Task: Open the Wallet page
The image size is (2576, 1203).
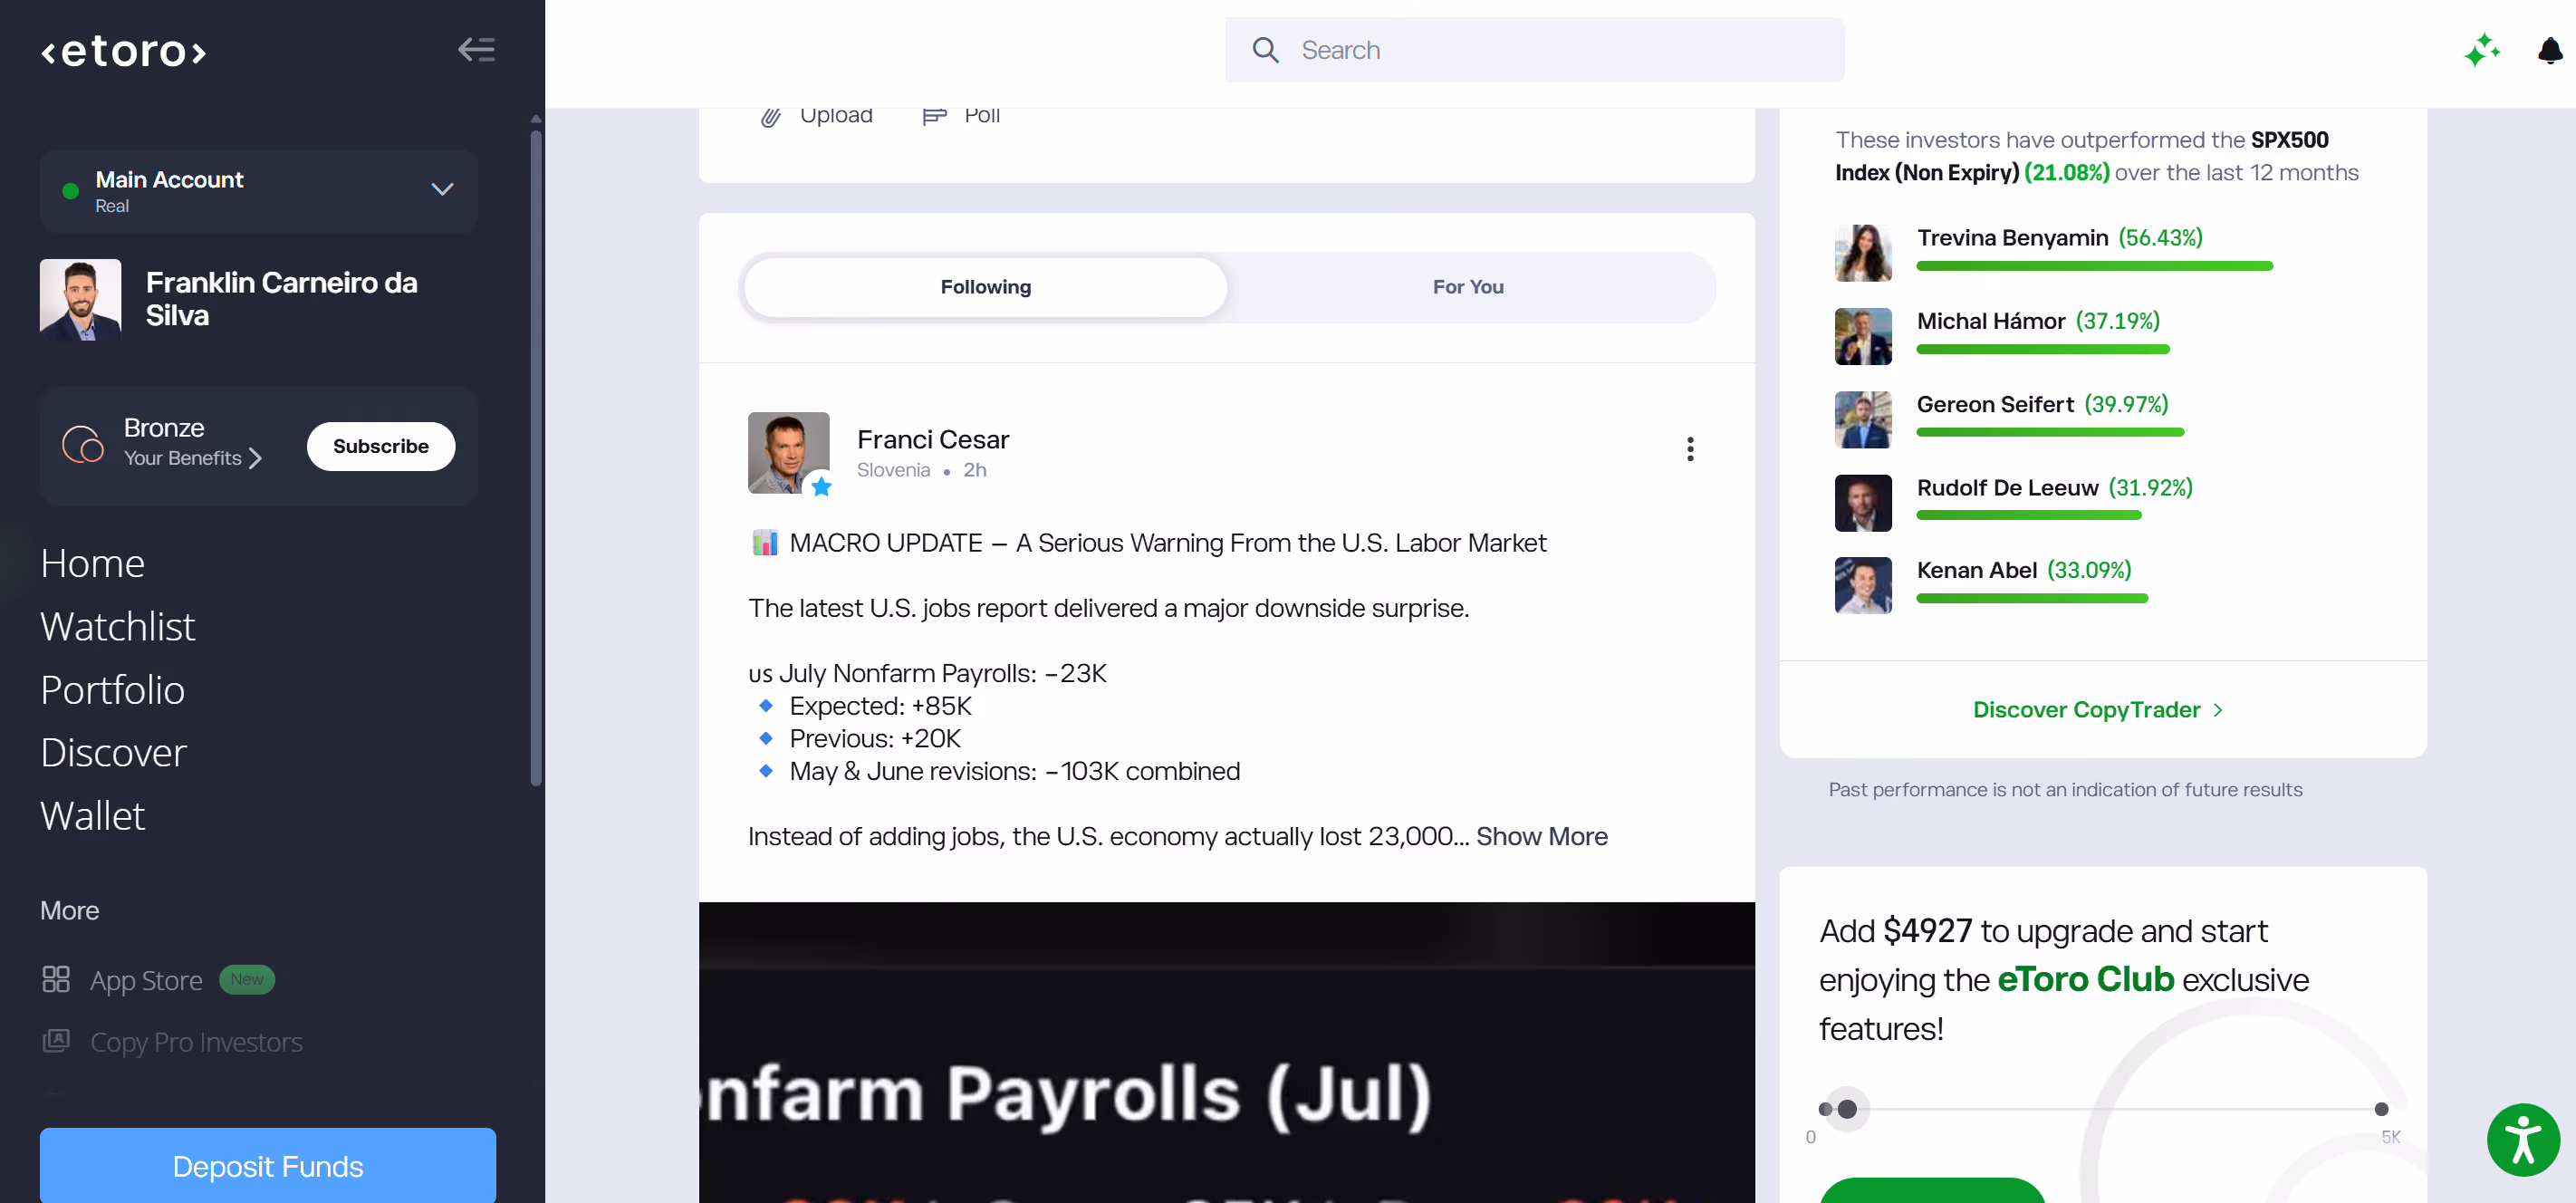Action: coord(93,815)
